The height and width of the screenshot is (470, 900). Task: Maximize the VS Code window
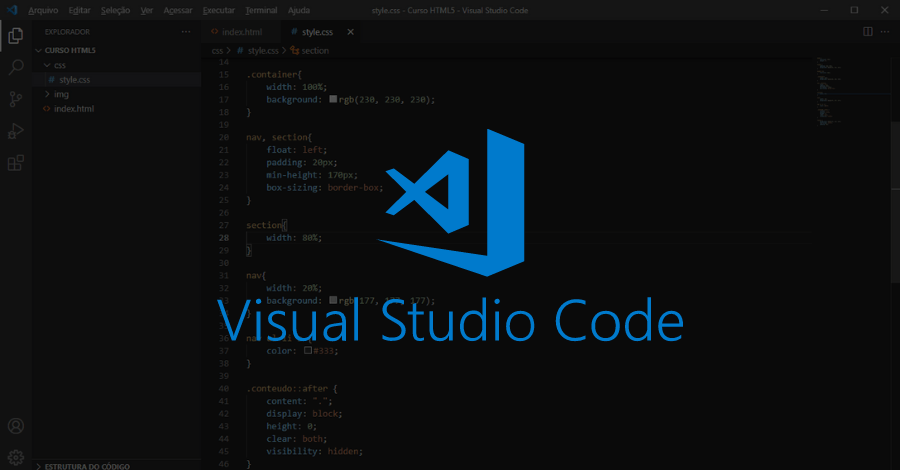click(x=854, y=10)
